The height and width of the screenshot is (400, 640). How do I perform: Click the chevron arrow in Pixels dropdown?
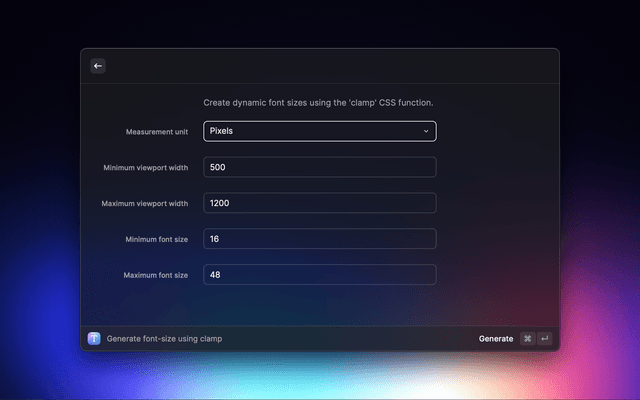(426, 131)
